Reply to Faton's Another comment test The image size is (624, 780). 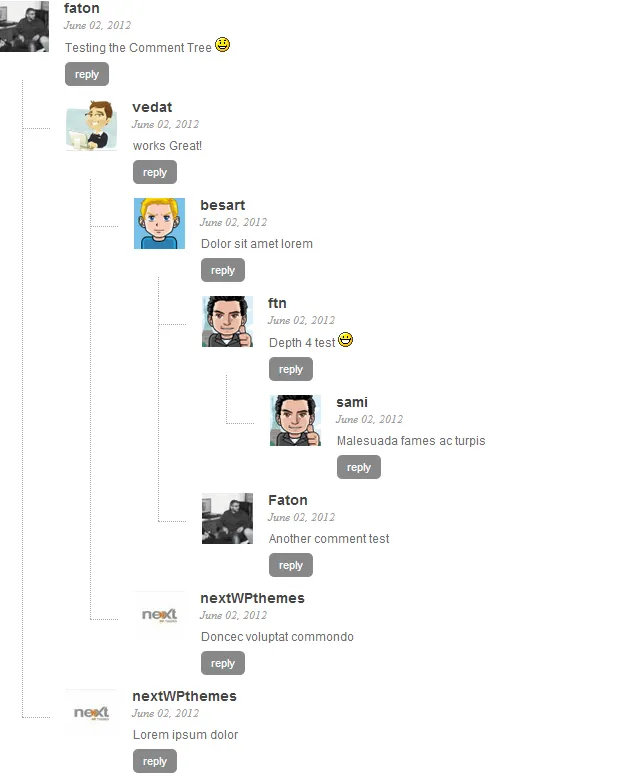click(x=291, y=565)
